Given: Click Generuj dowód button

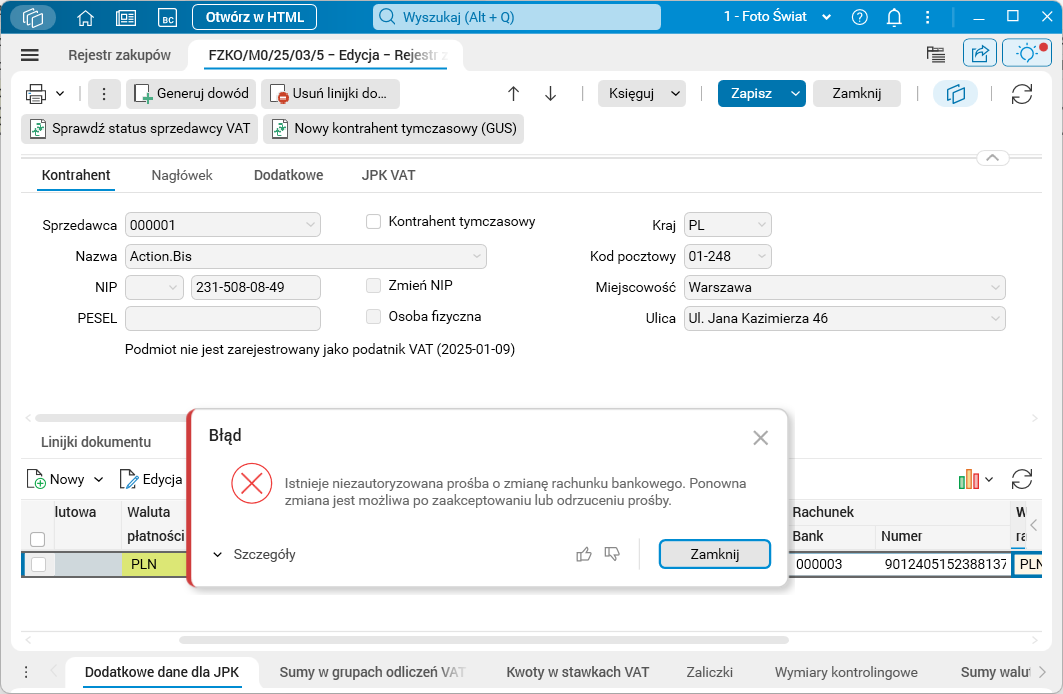Looking at the screenshot, I should point(191,94).
